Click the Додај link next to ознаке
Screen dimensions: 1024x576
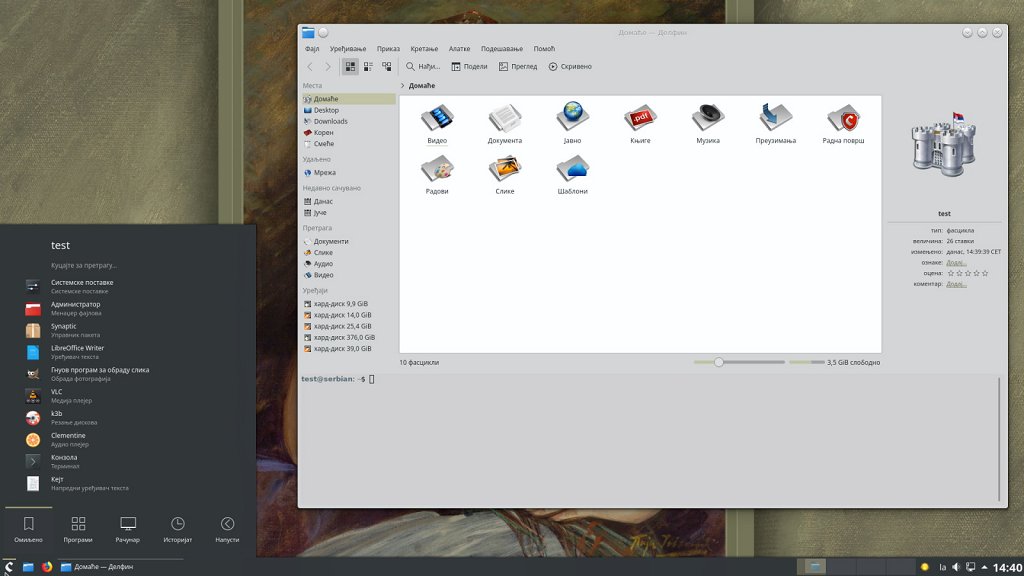point(956,262)
